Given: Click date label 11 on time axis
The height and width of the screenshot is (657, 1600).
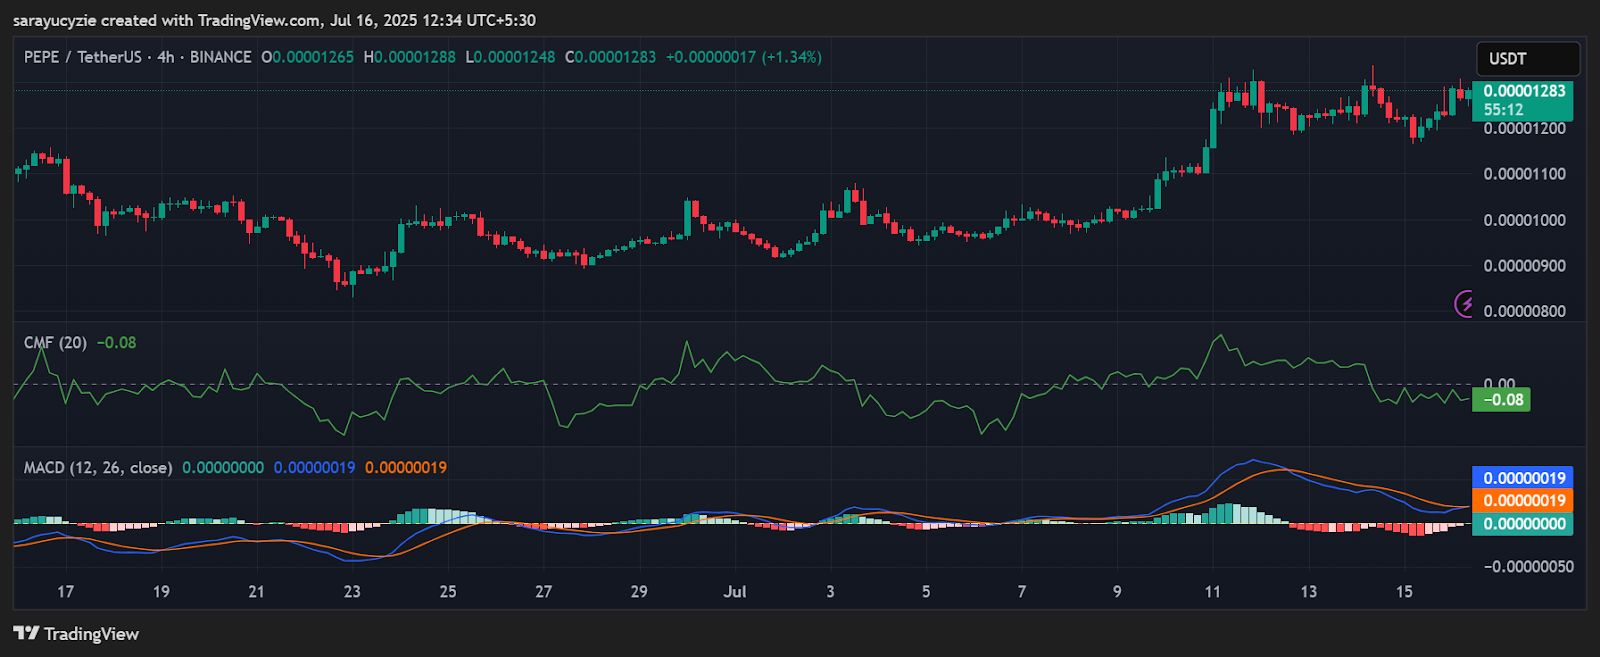Looking at the screenshot, I should [1213, 592].
